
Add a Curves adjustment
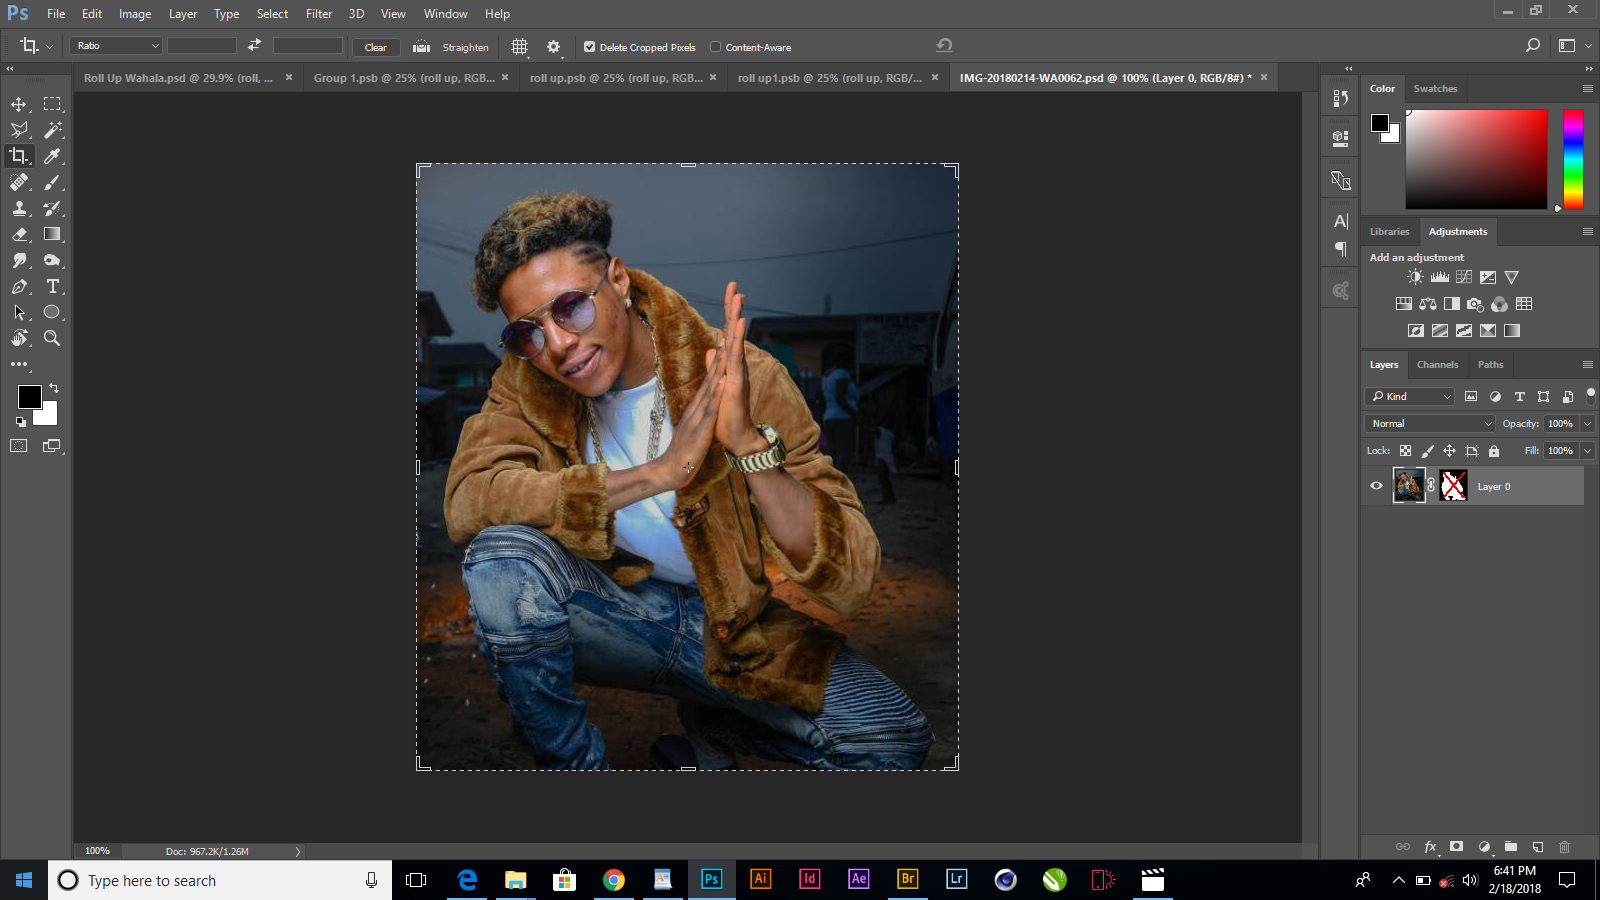point(1464,277)
